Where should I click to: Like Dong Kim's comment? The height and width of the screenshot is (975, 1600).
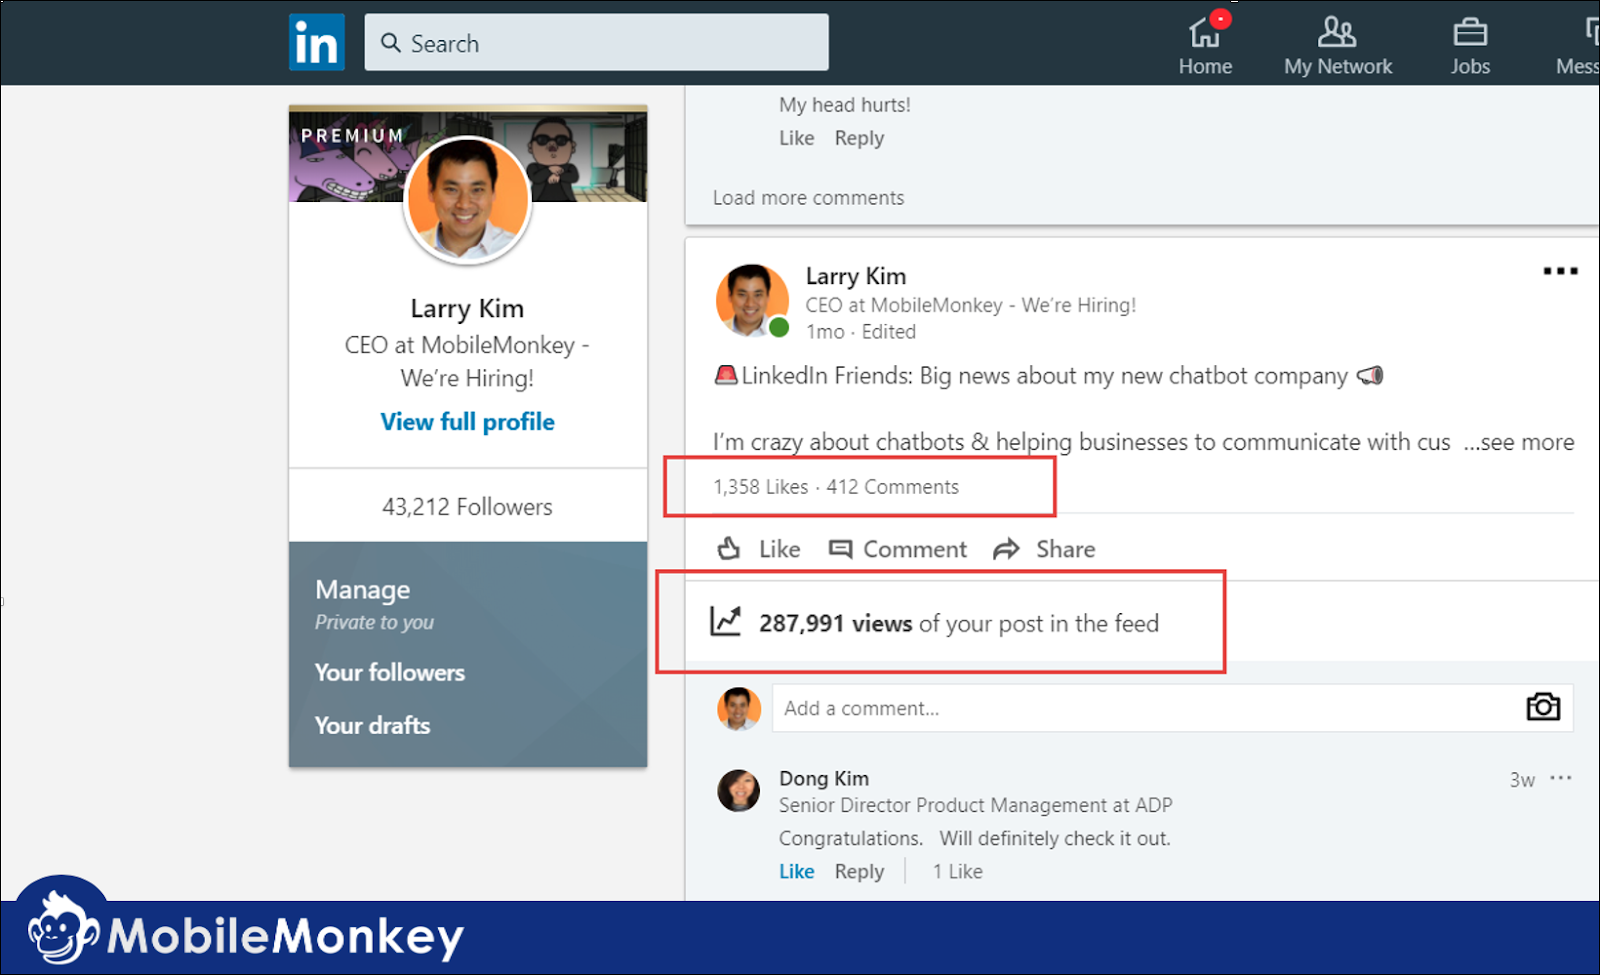click(x=796, y=871)
